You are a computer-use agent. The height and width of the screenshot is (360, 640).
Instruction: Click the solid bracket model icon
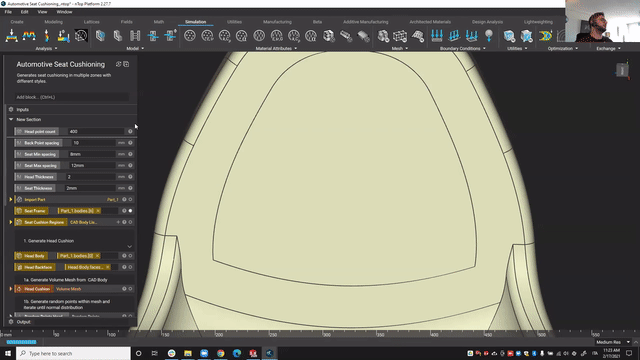[118, 36]
